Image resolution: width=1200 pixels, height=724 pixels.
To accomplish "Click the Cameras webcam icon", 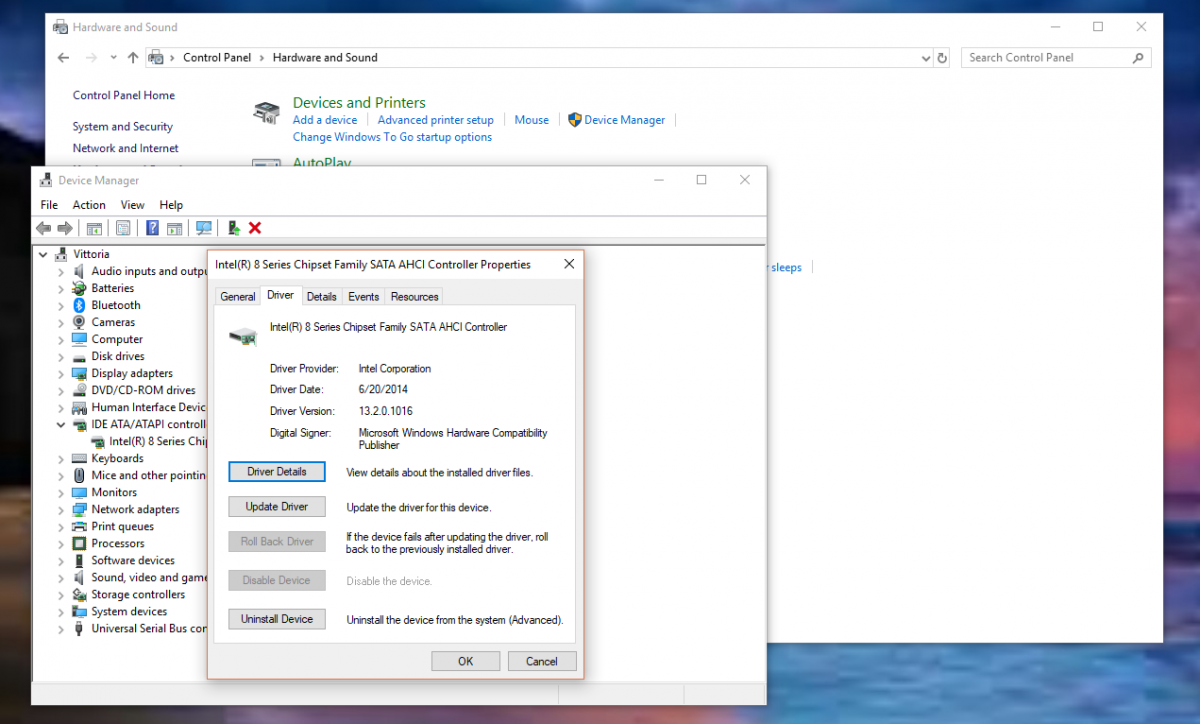I will 80,322.
